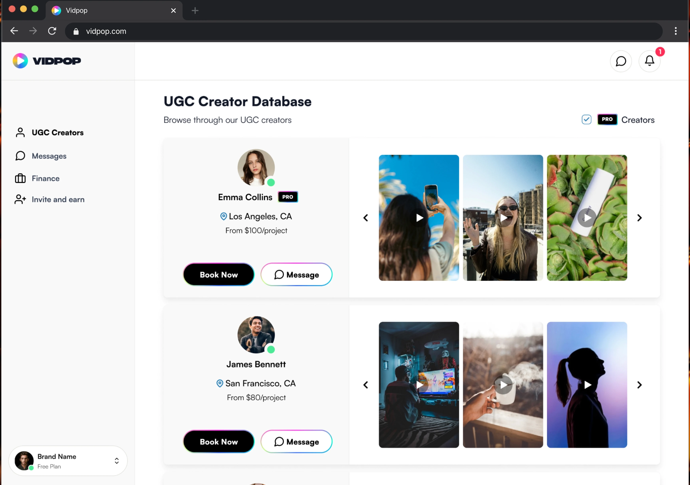The image size is (690, 485).
Task: Select Invite and earn in sidebar
Action: click(57, 200)
